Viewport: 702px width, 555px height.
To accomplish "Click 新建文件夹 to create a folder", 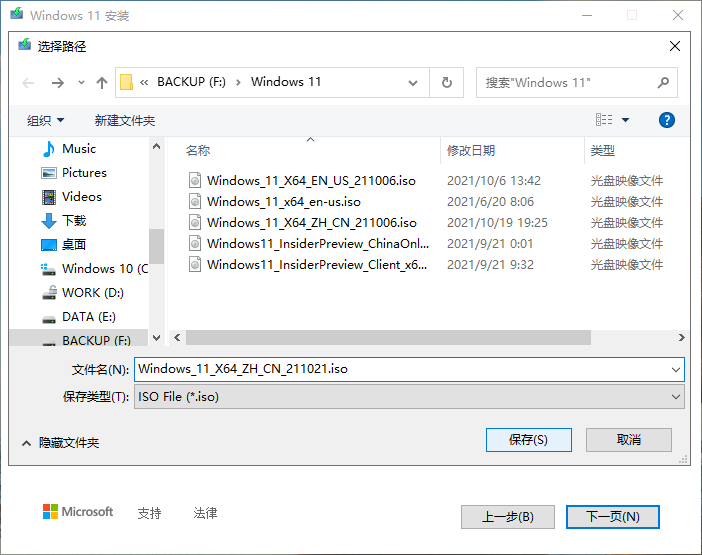I will pyautogui.click(x=125, y=120).
